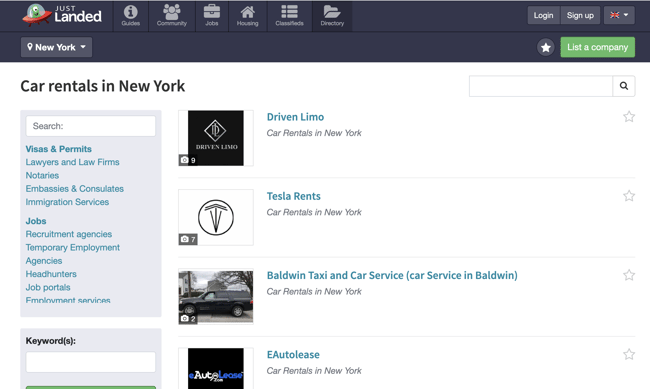Open Embassies & Consulates category

click(x=75, y=189)
